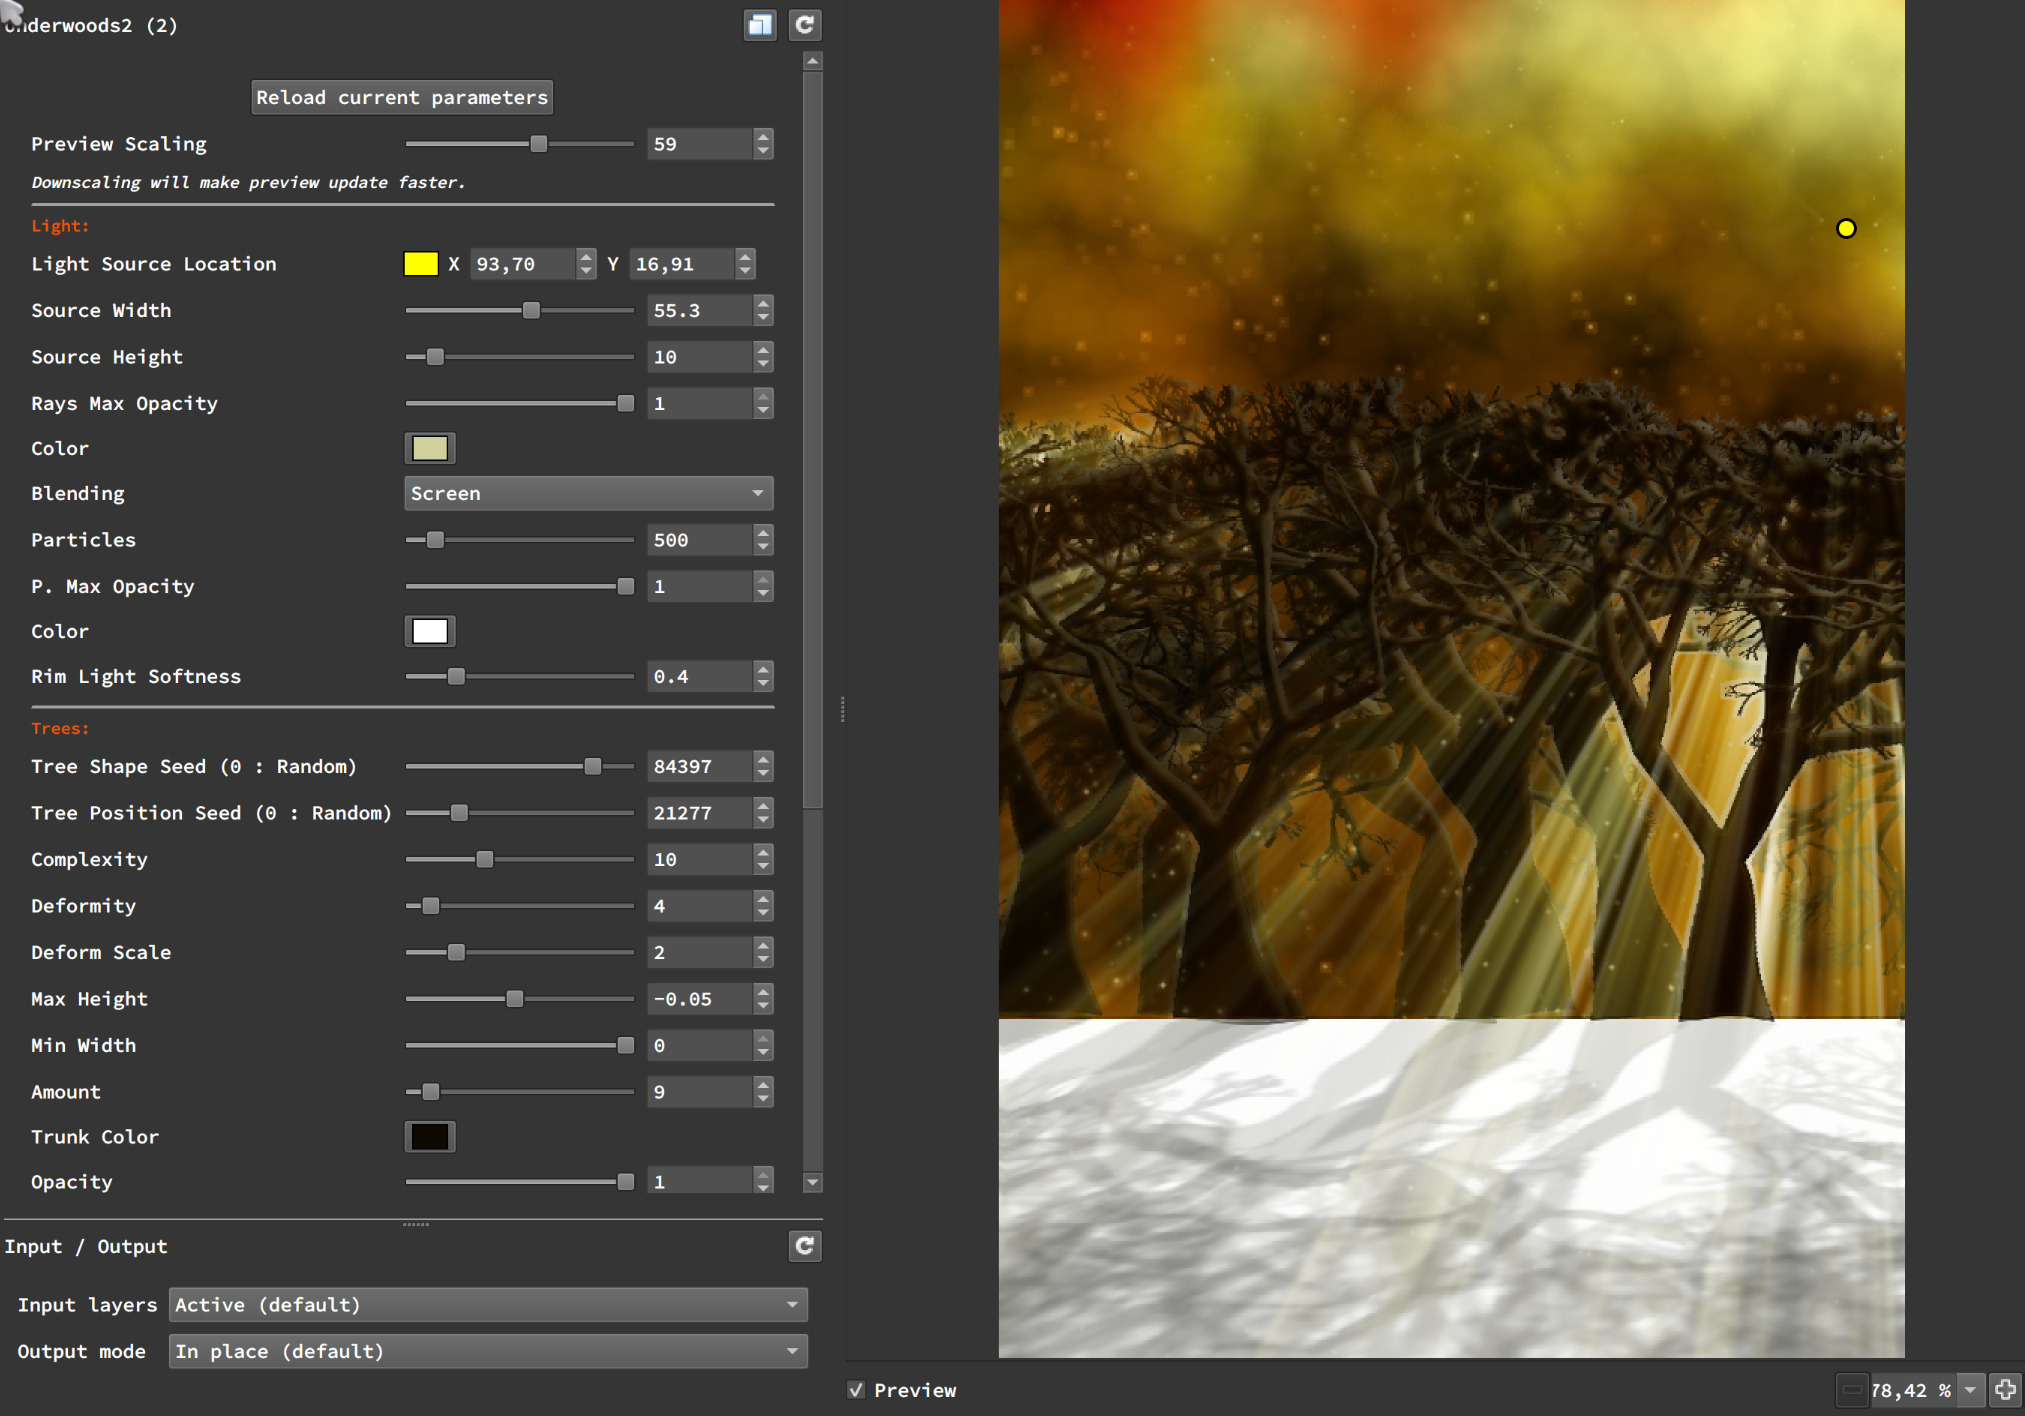Click the preview zoom out minus icon
The width and height of the screenshot is (2025, 1416).
(x=1852, y=1390)
